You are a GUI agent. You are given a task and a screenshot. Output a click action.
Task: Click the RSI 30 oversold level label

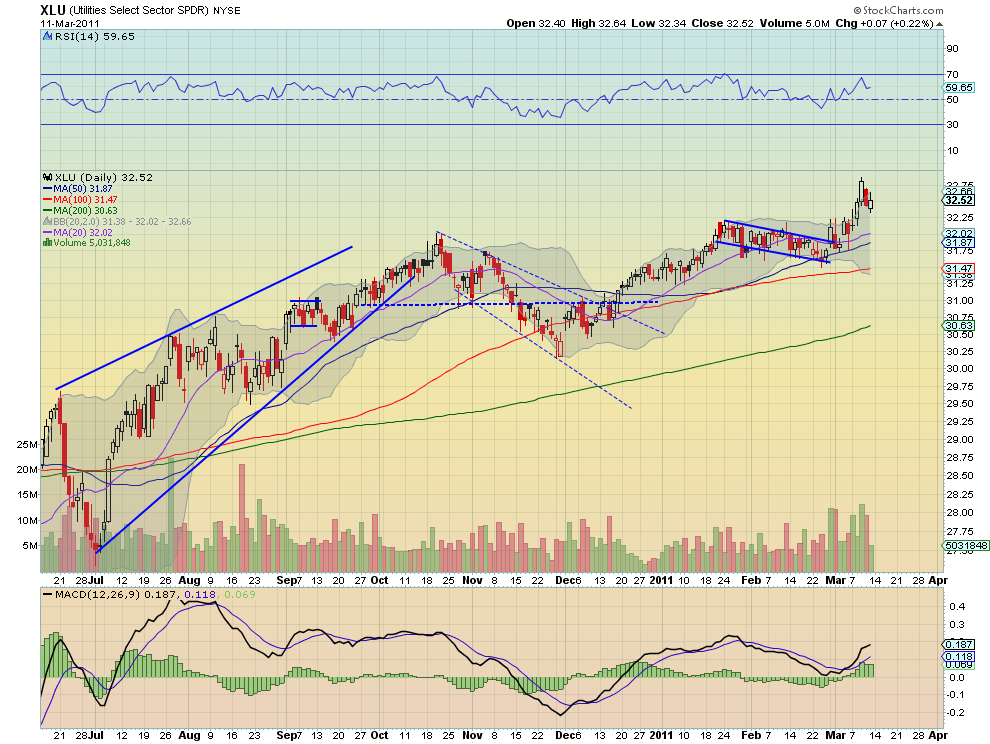[952, 124]
